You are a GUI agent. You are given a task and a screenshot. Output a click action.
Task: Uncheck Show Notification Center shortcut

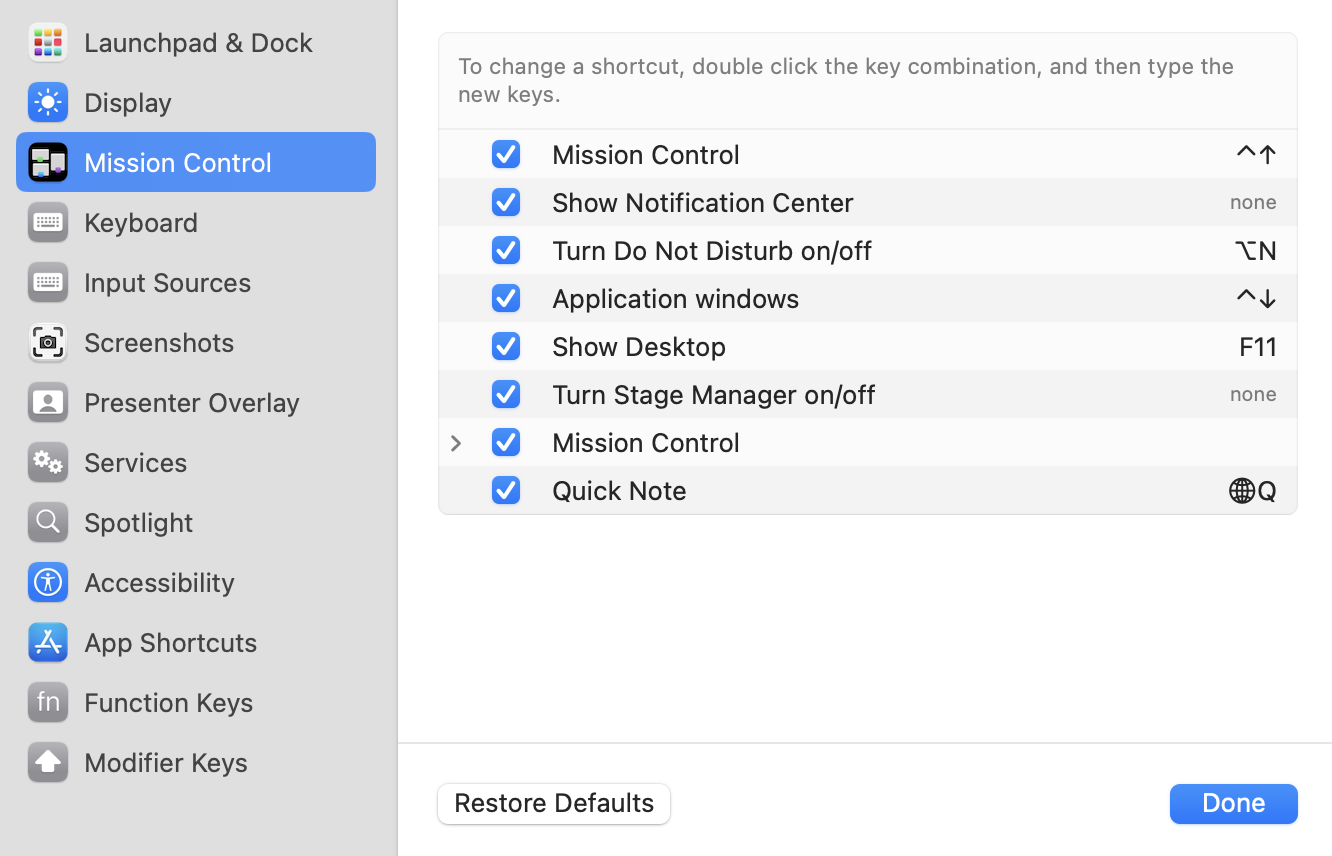[506, 202]
